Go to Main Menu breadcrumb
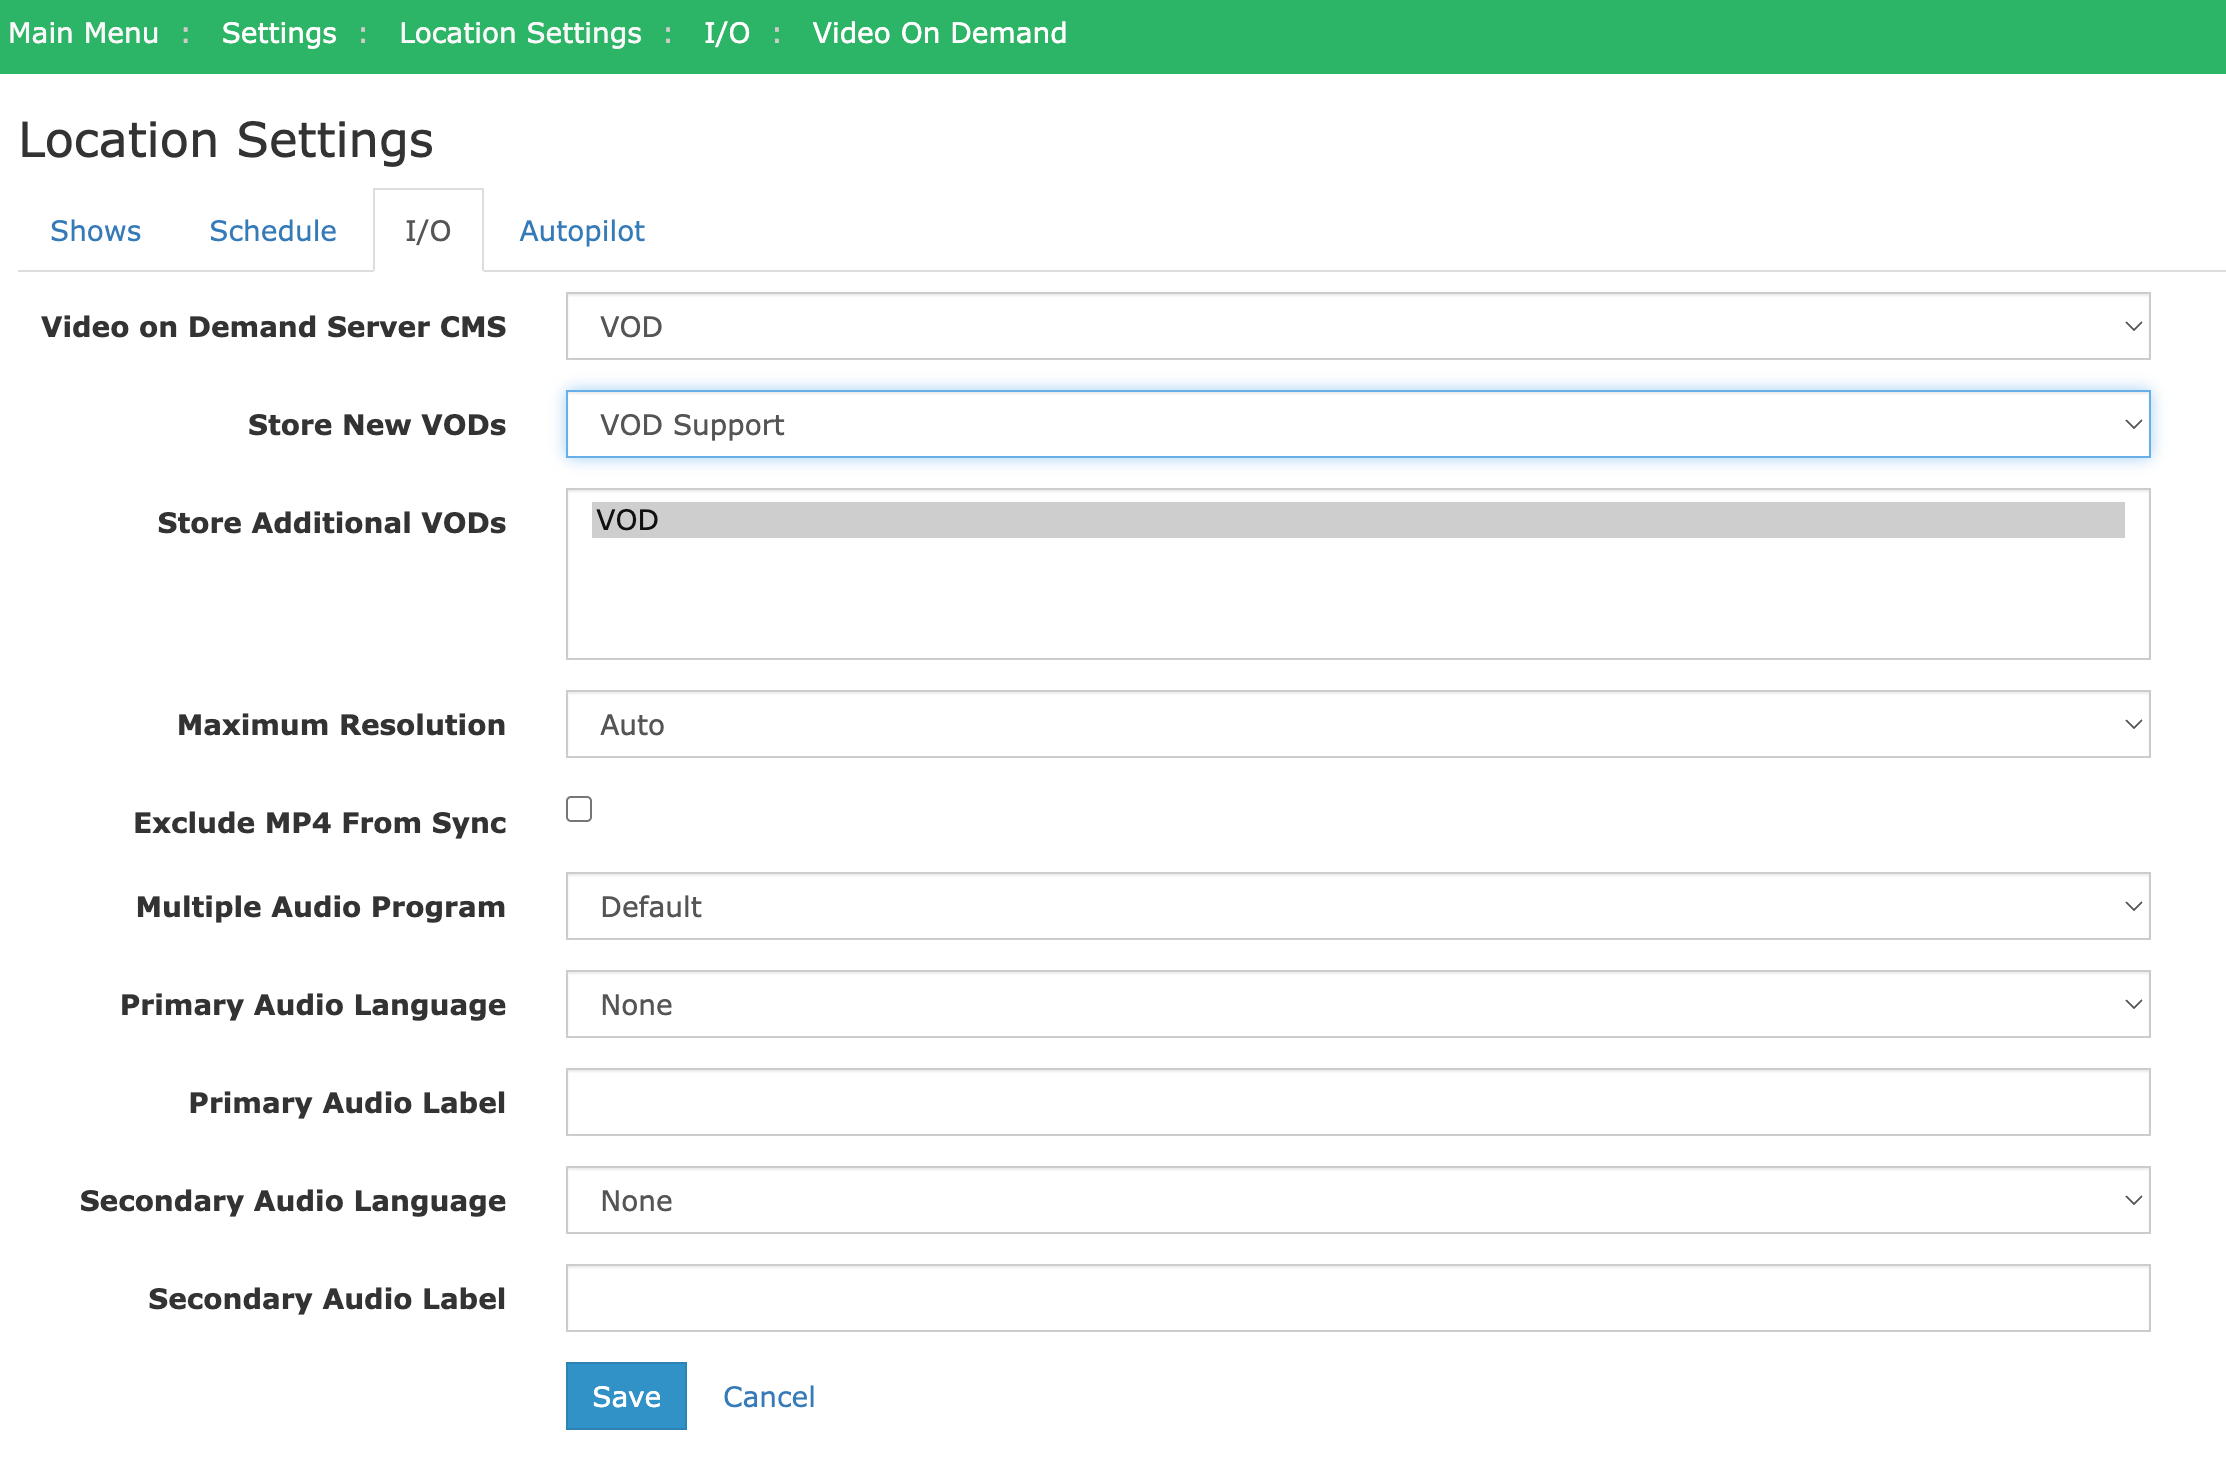Viewport: 2226px width, 1484px height. [x=84, y=33]
